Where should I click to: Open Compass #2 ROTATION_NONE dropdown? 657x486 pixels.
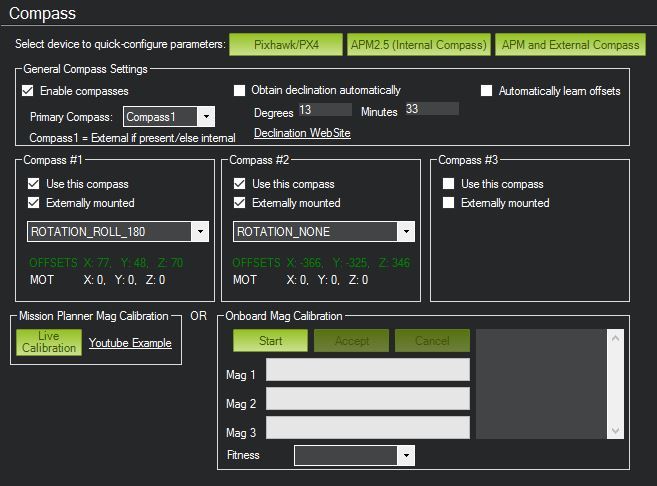(324, 232)
